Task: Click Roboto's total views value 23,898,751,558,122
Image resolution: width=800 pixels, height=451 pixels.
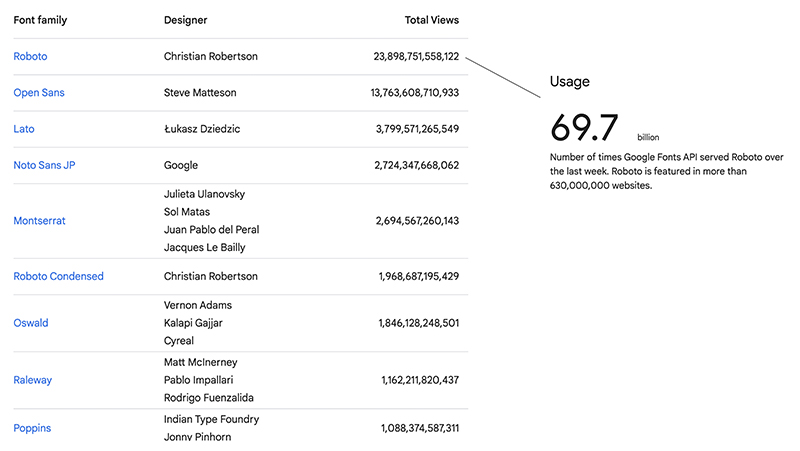Action: coord(416,57)
